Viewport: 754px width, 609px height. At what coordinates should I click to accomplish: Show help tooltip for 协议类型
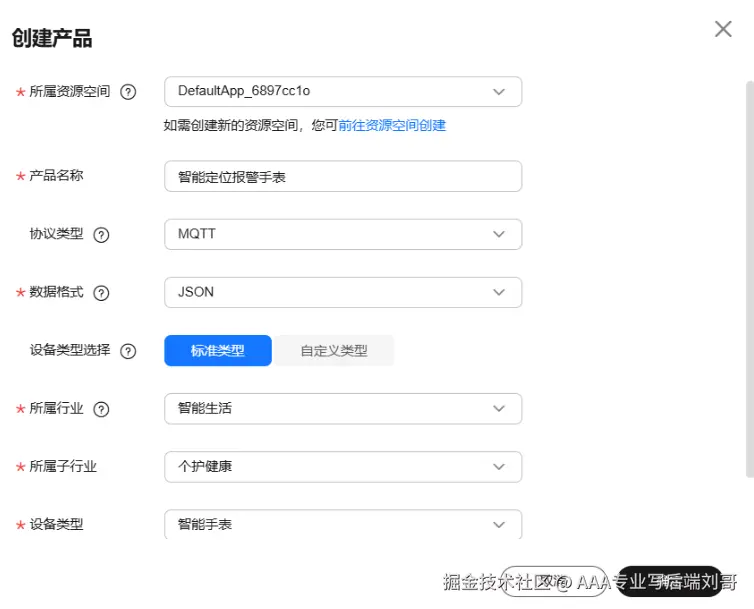pos(101,235)
